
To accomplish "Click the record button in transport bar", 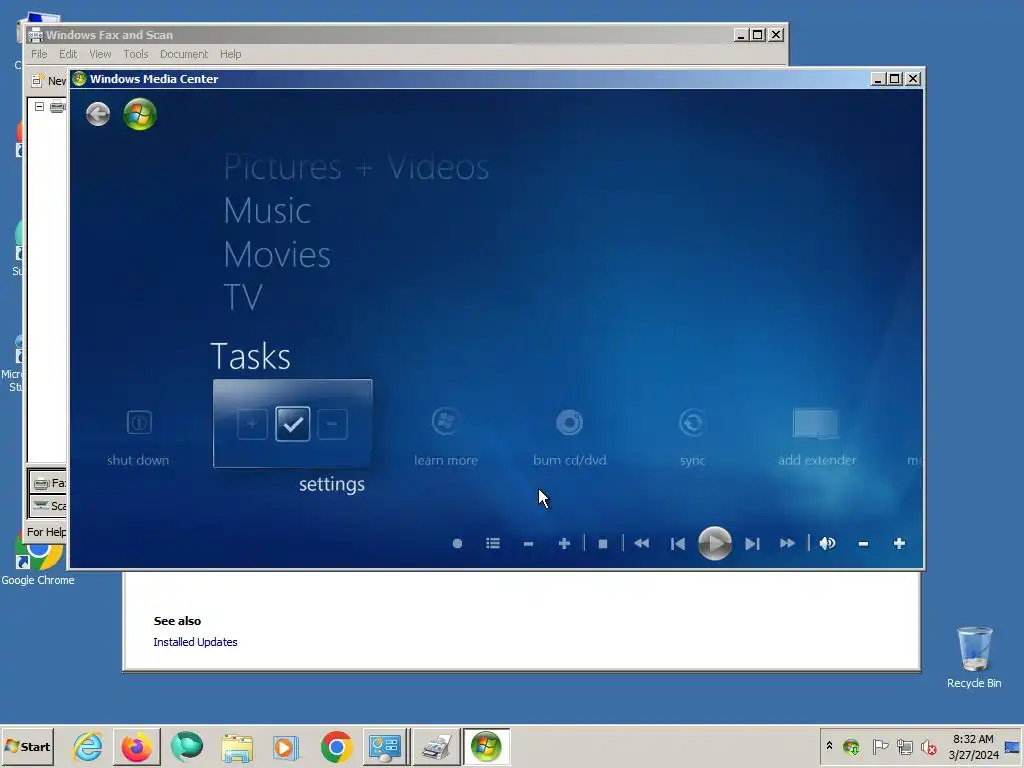I will coord(457,543).
